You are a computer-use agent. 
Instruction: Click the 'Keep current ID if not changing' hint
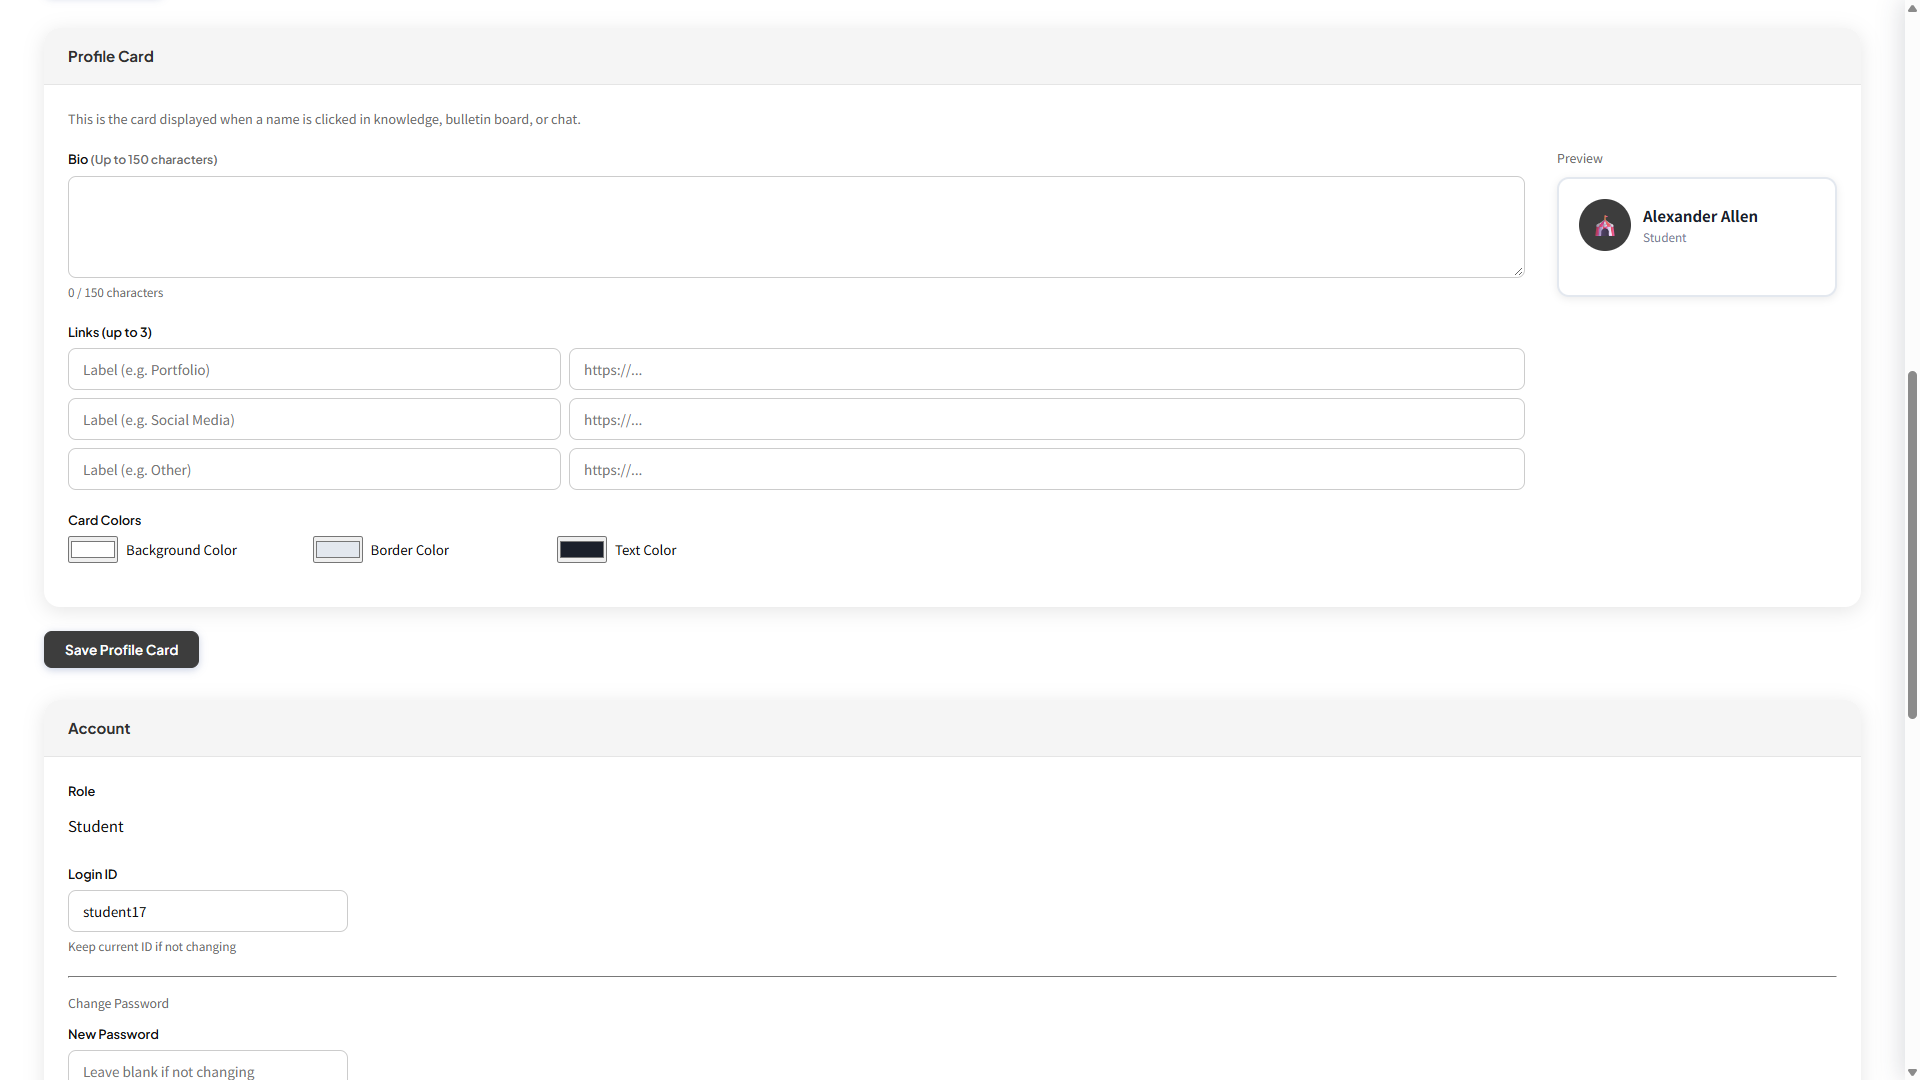(x=152, y=947)
